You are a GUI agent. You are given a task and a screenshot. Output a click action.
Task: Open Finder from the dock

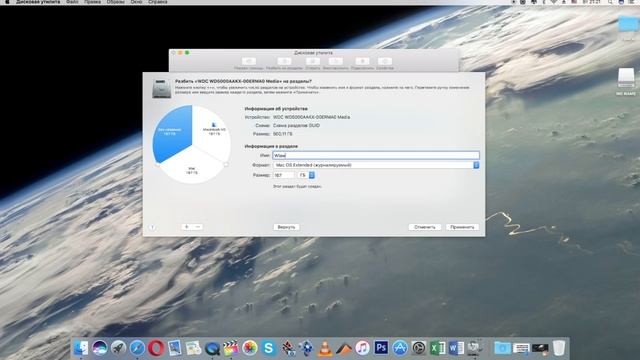[x=81, y=348]
